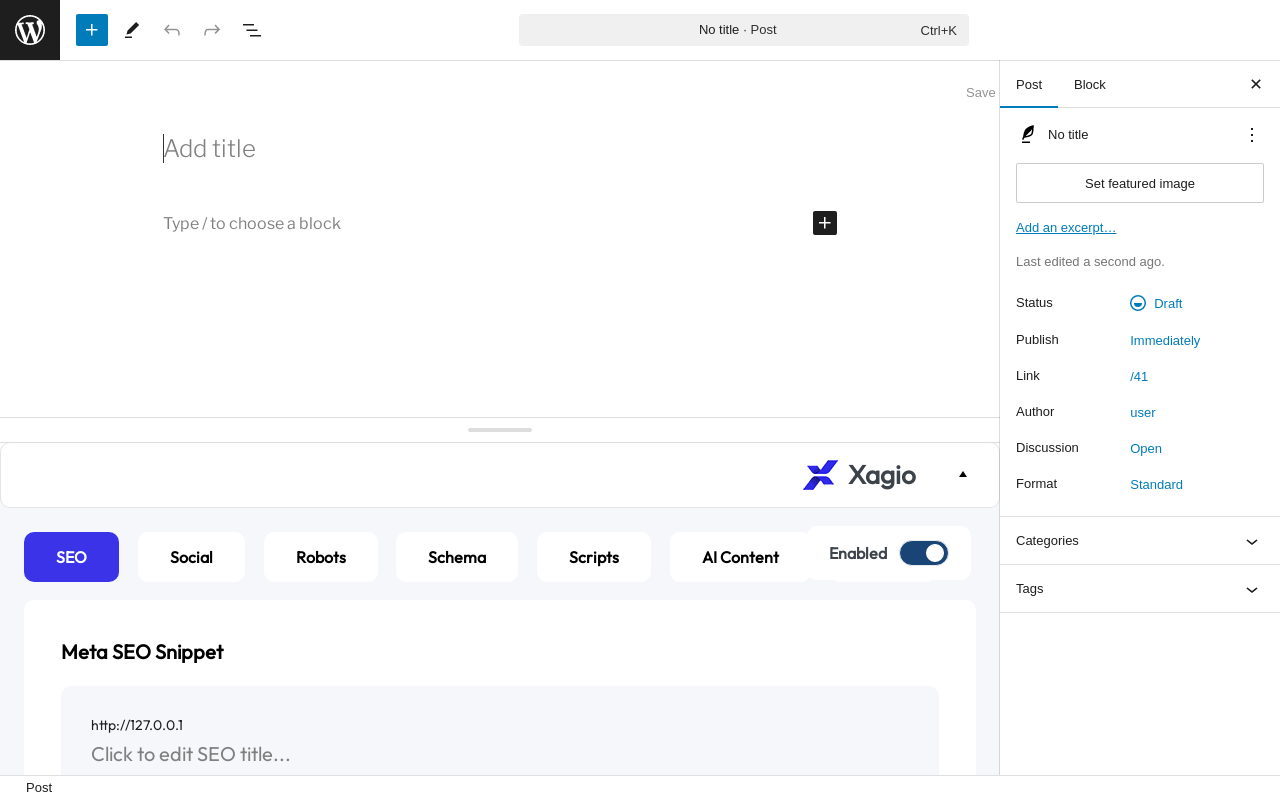Expand the Tags panel
Image resolution: width=1280 pixels, height=800 pixels.
pos(1140,589)
